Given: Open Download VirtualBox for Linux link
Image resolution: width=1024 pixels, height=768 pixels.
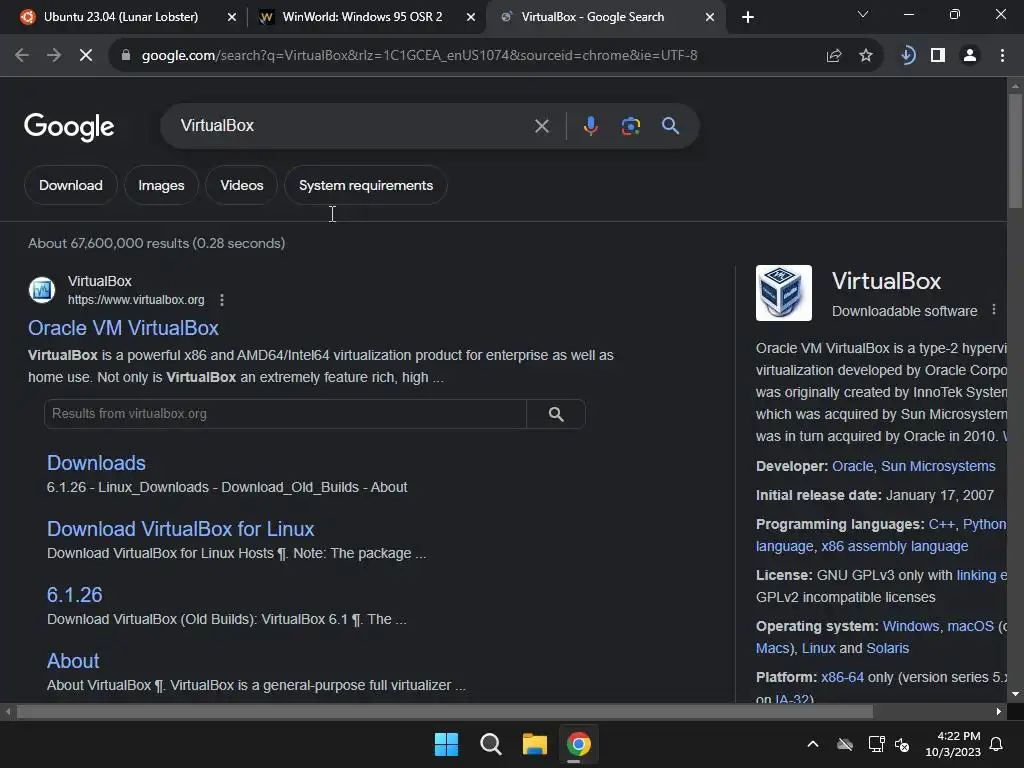Looking at the screenshot, I should (180, 529).
